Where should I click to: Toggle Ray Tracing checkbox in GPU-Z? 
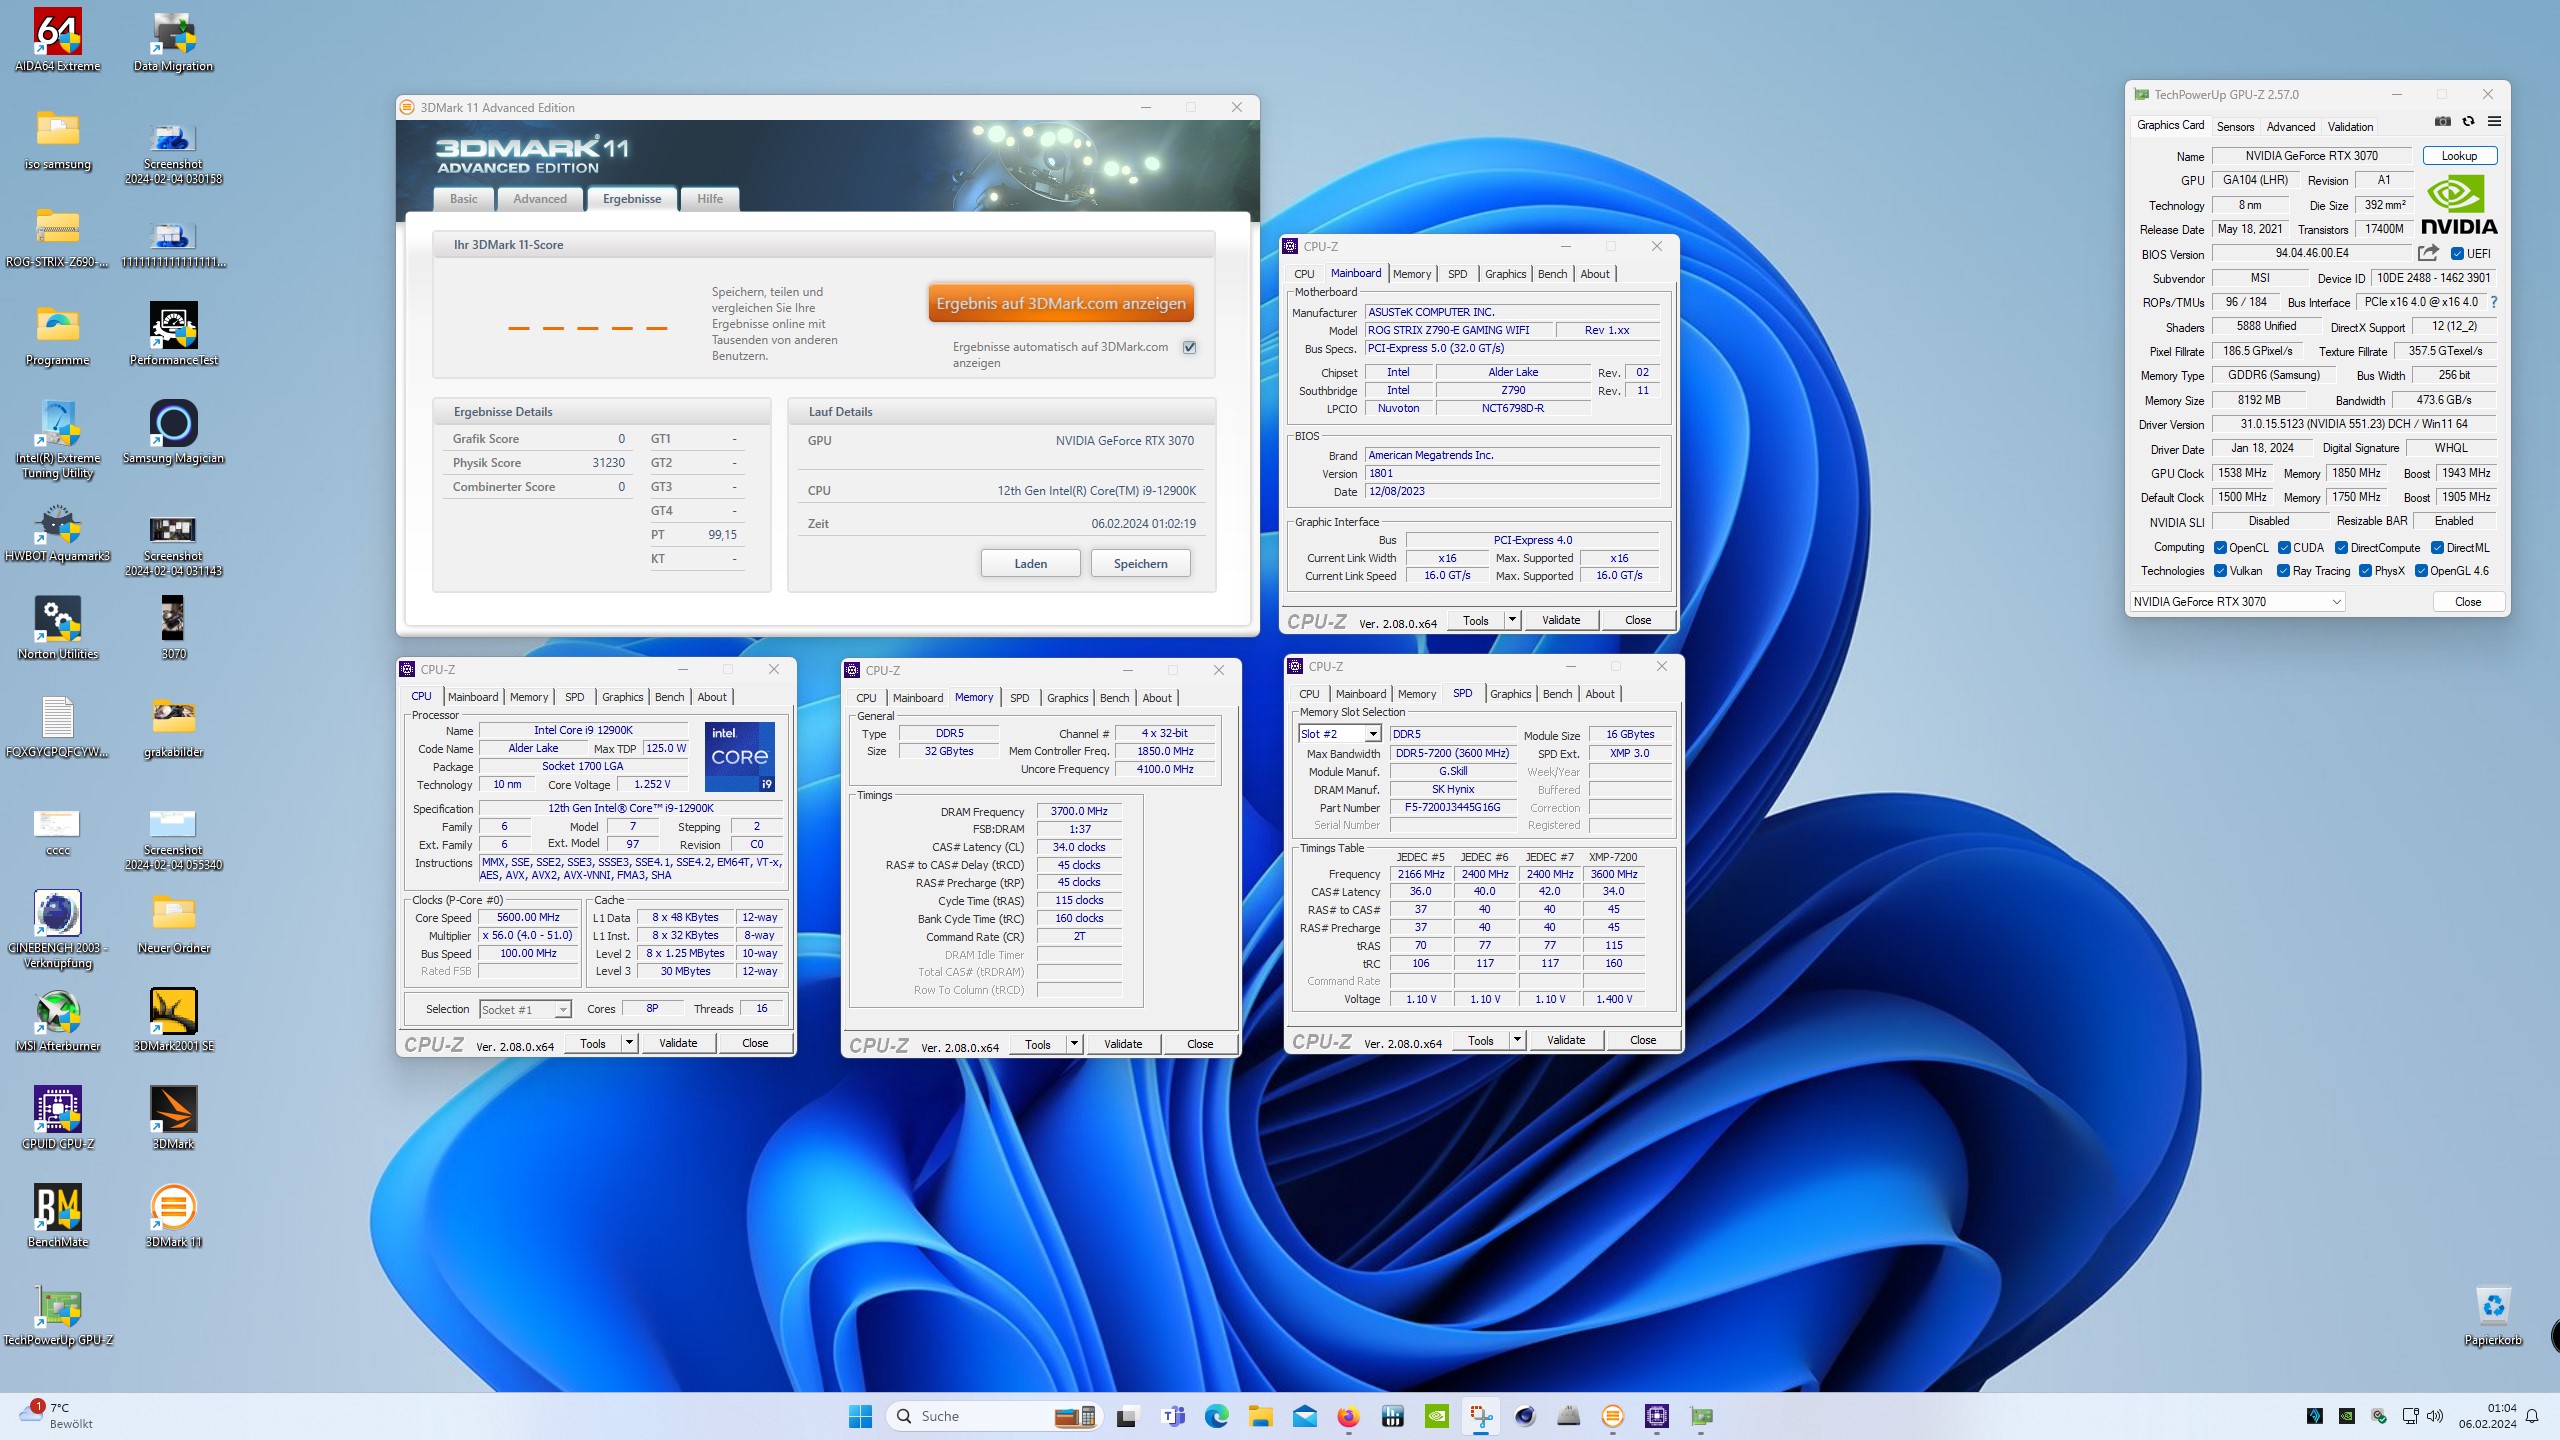[x=2283, y=571]
